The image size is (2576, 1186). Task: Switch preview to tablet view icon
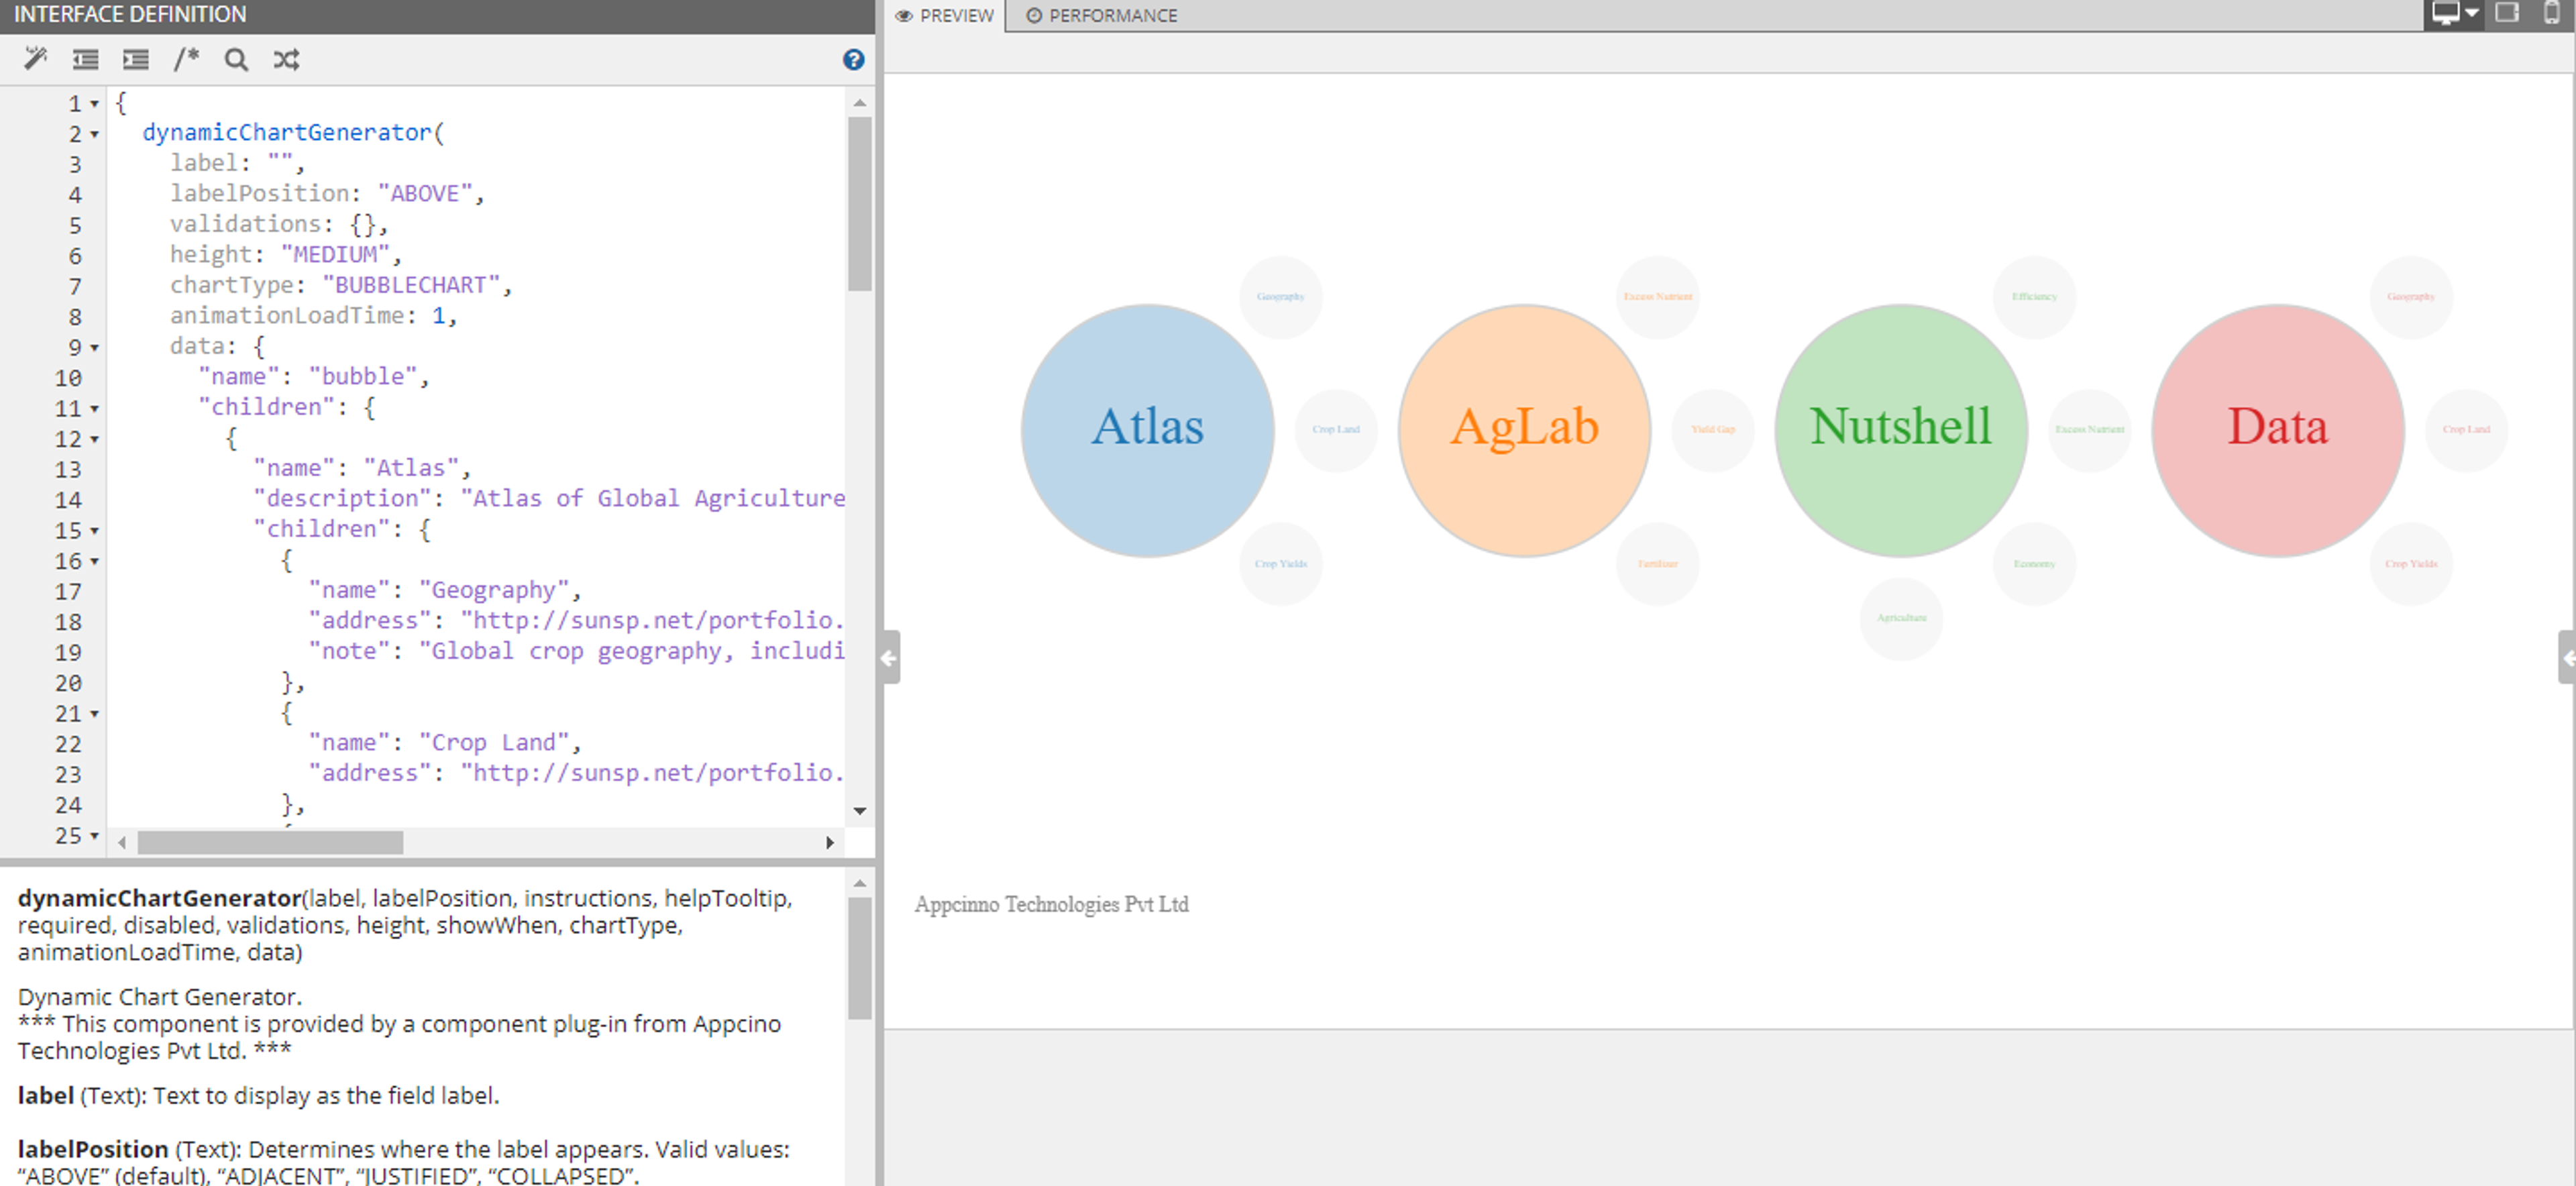2507,13
